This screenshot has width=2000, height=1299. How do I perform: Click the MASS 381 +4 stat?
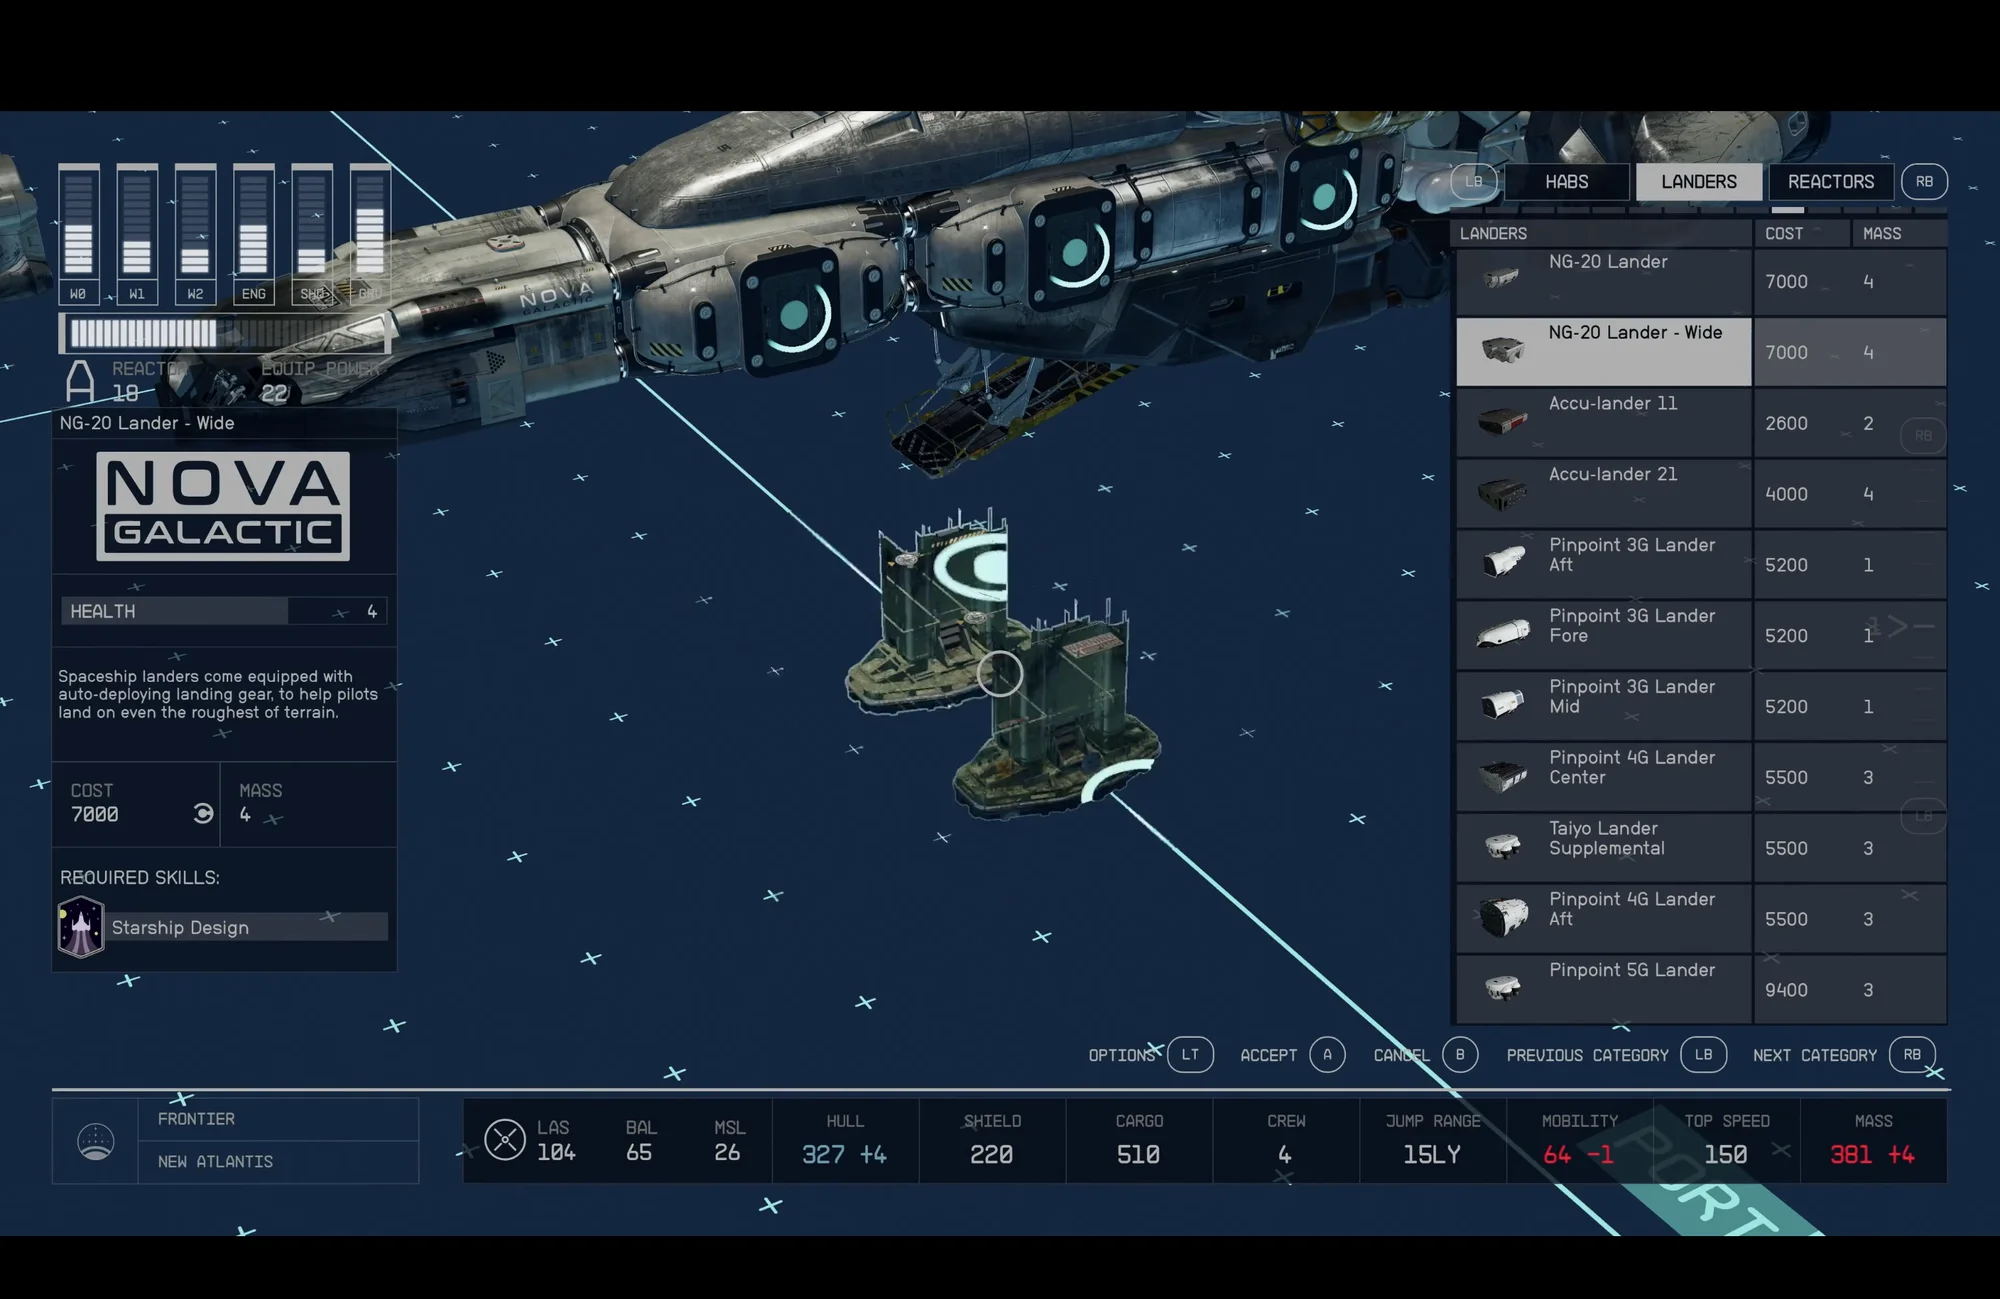click(x=1873, y=1140)
